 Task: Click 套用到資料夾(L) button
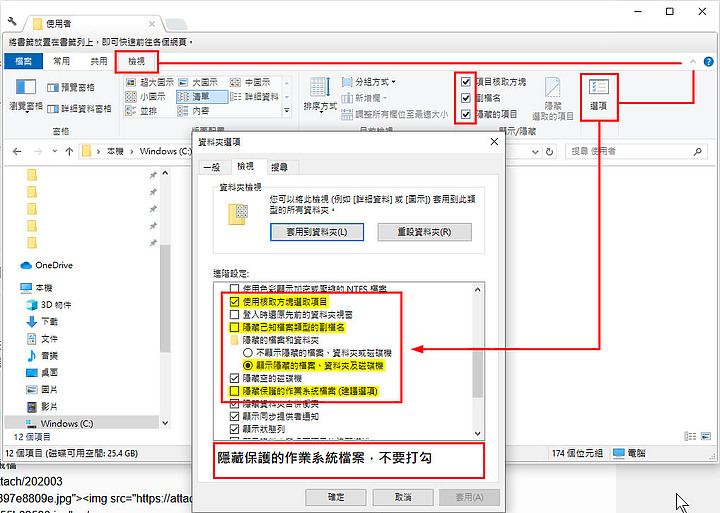(317, 232)
